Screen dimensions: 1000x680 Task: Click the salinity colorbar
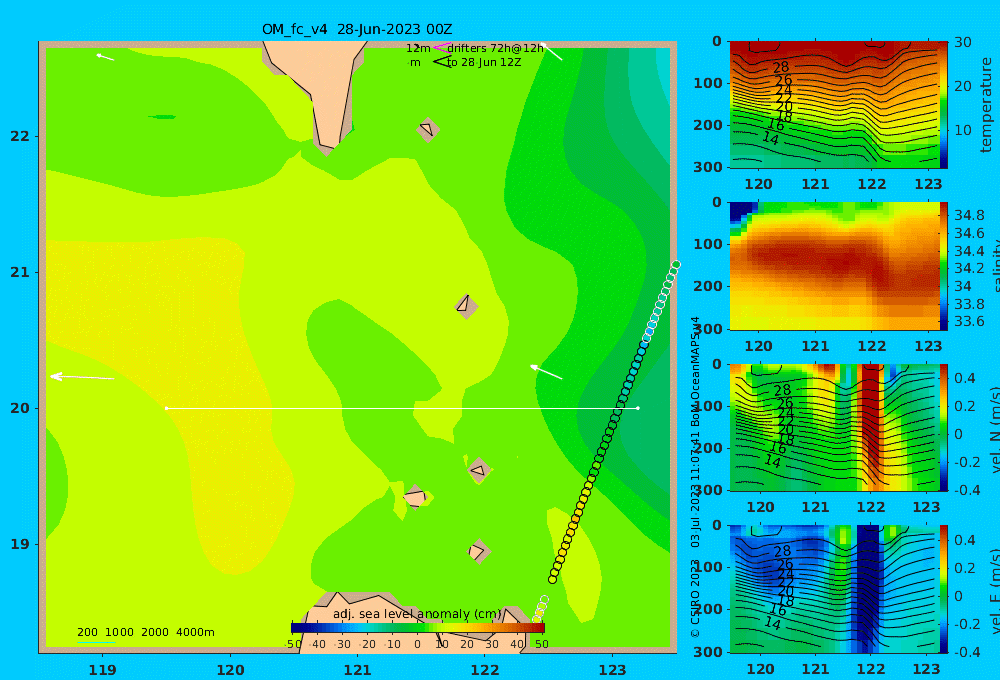[x=943, y=266]
